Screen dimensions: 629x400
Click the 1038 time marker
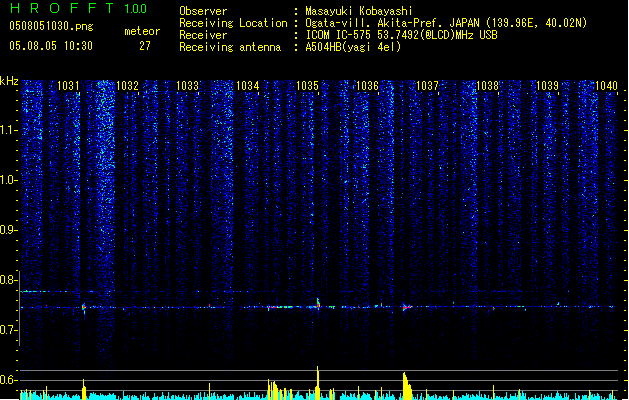487,85
